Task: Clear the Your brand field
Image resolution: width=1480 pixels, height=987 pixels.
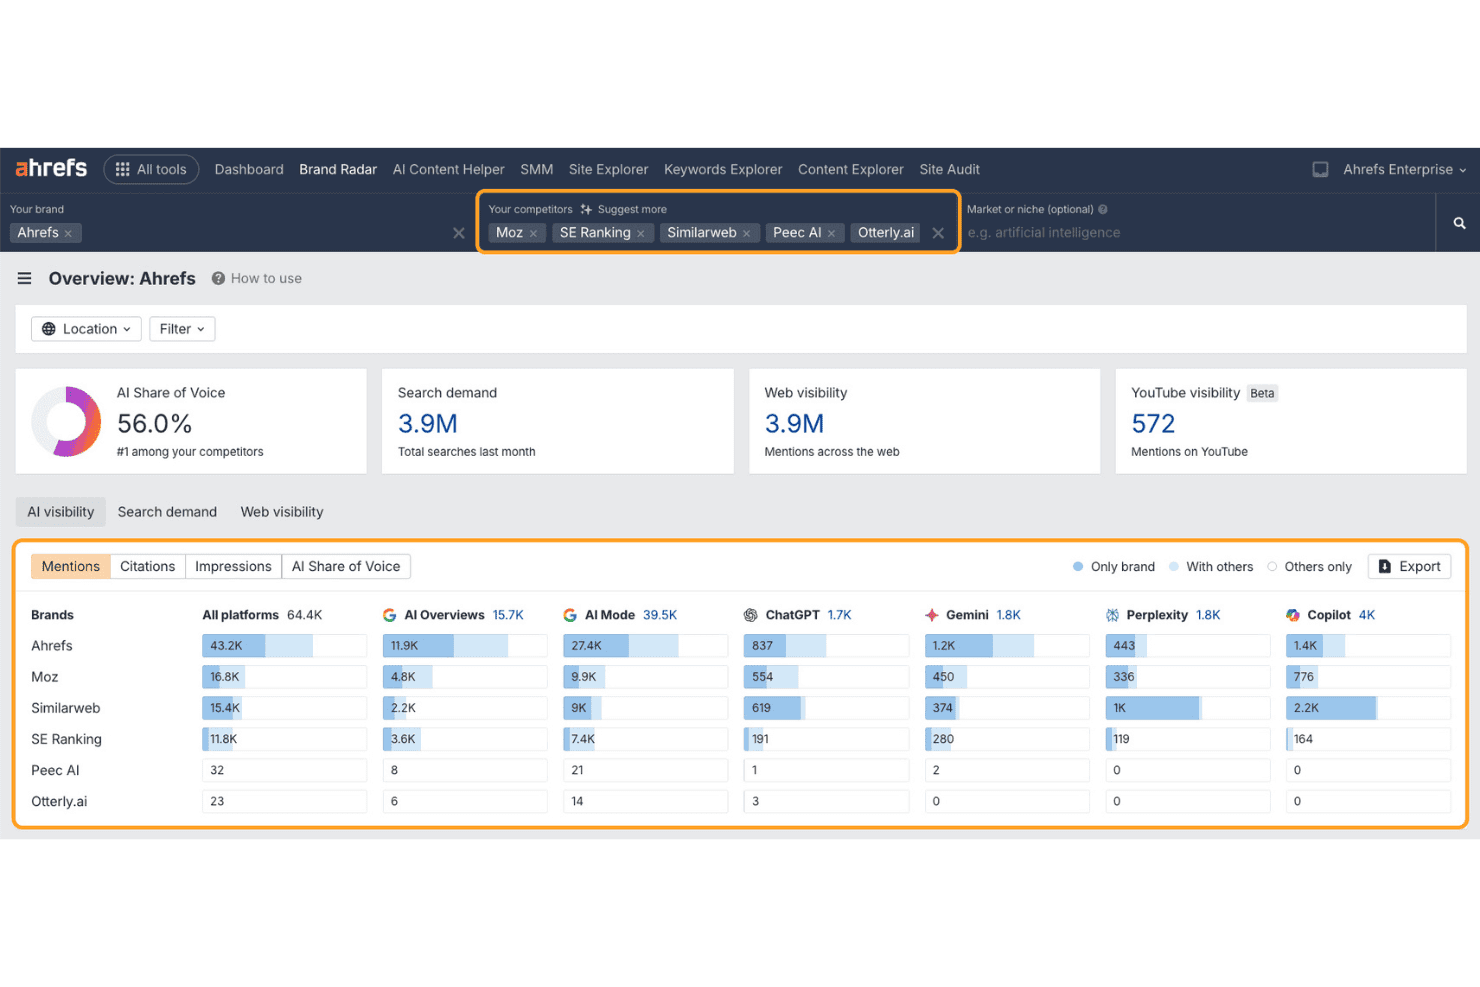Action: [459, 233]
